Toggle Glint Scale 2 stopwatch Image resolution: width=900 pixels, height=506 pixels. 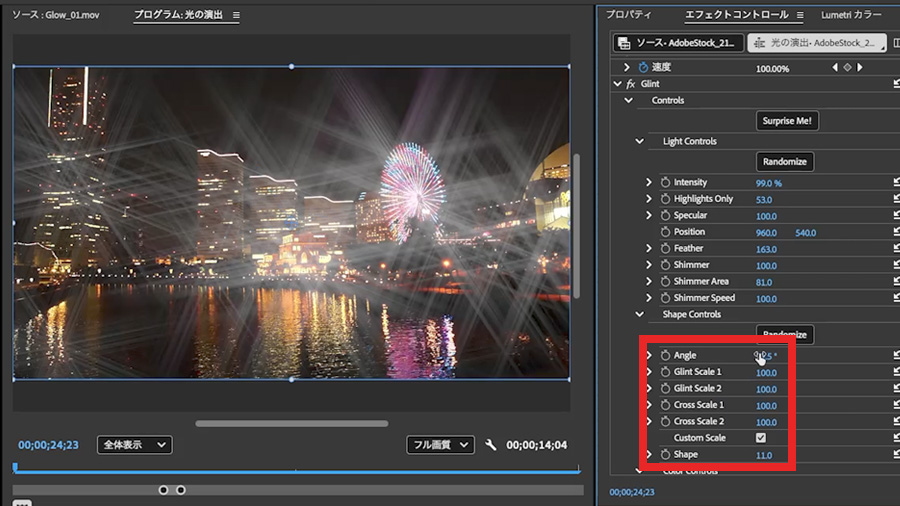(x=665, y=388)
